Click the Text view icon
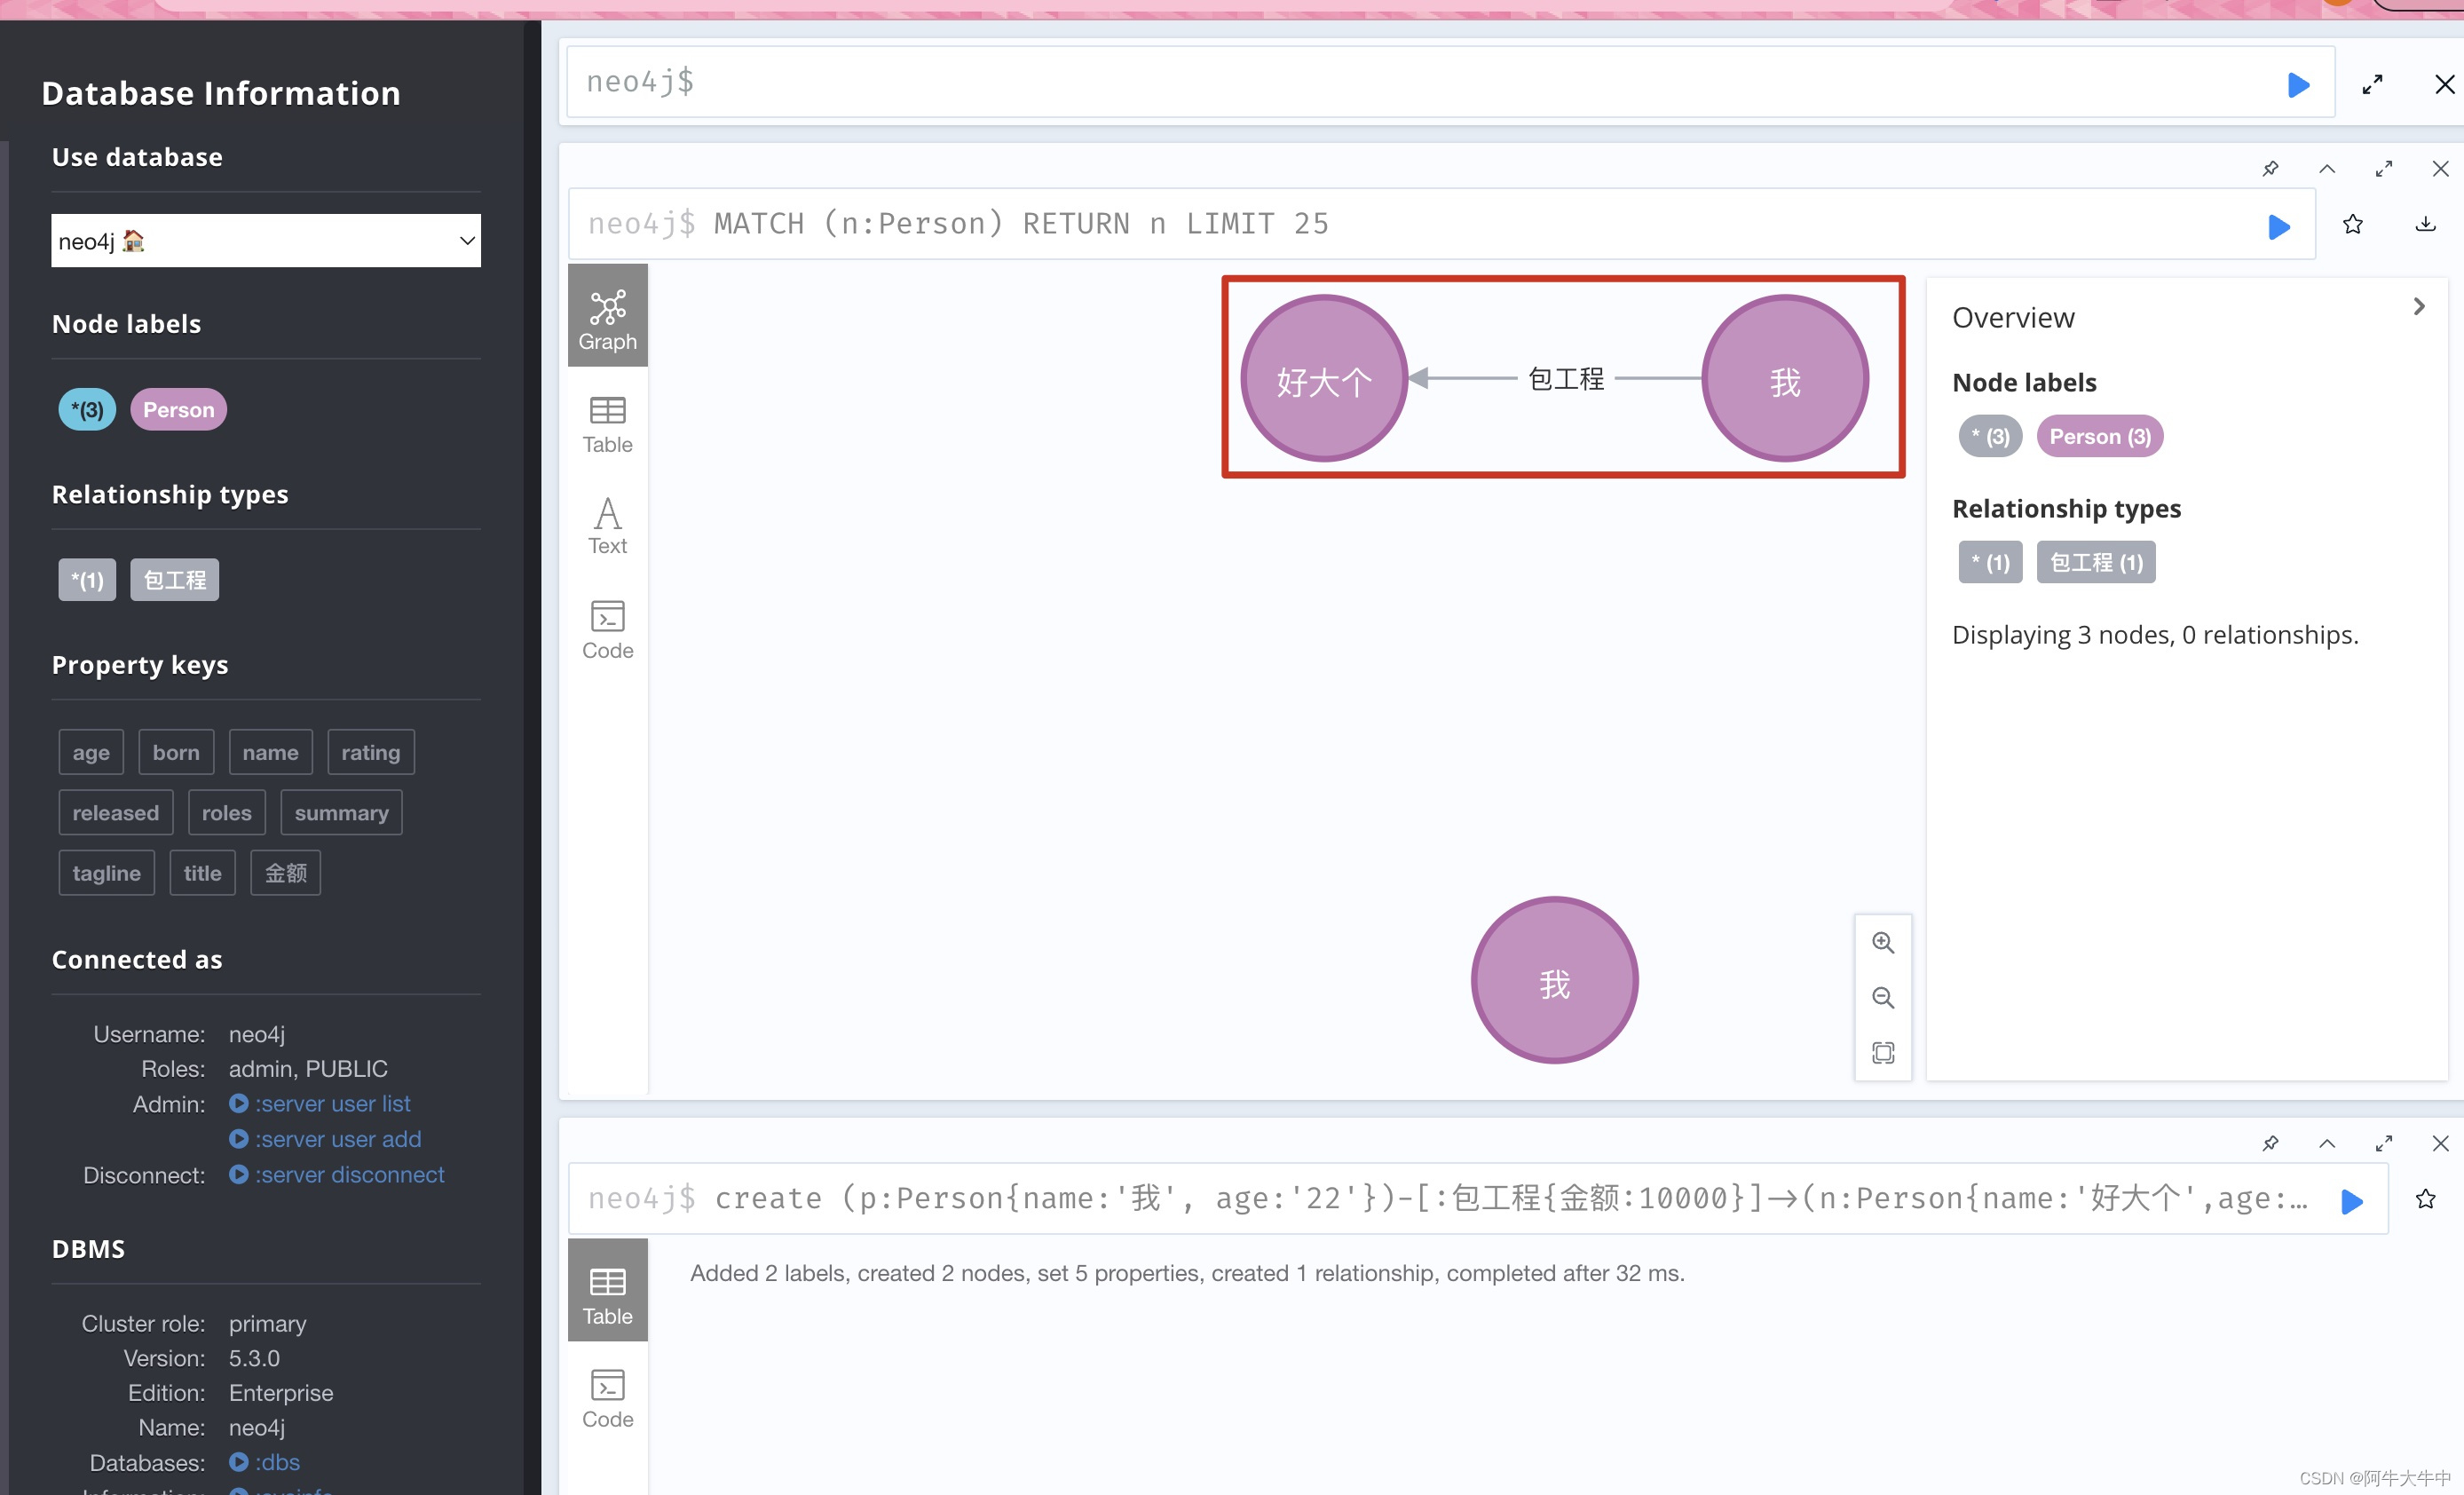This screenshot has width=2464, height=1495. [x=607, y=523]
